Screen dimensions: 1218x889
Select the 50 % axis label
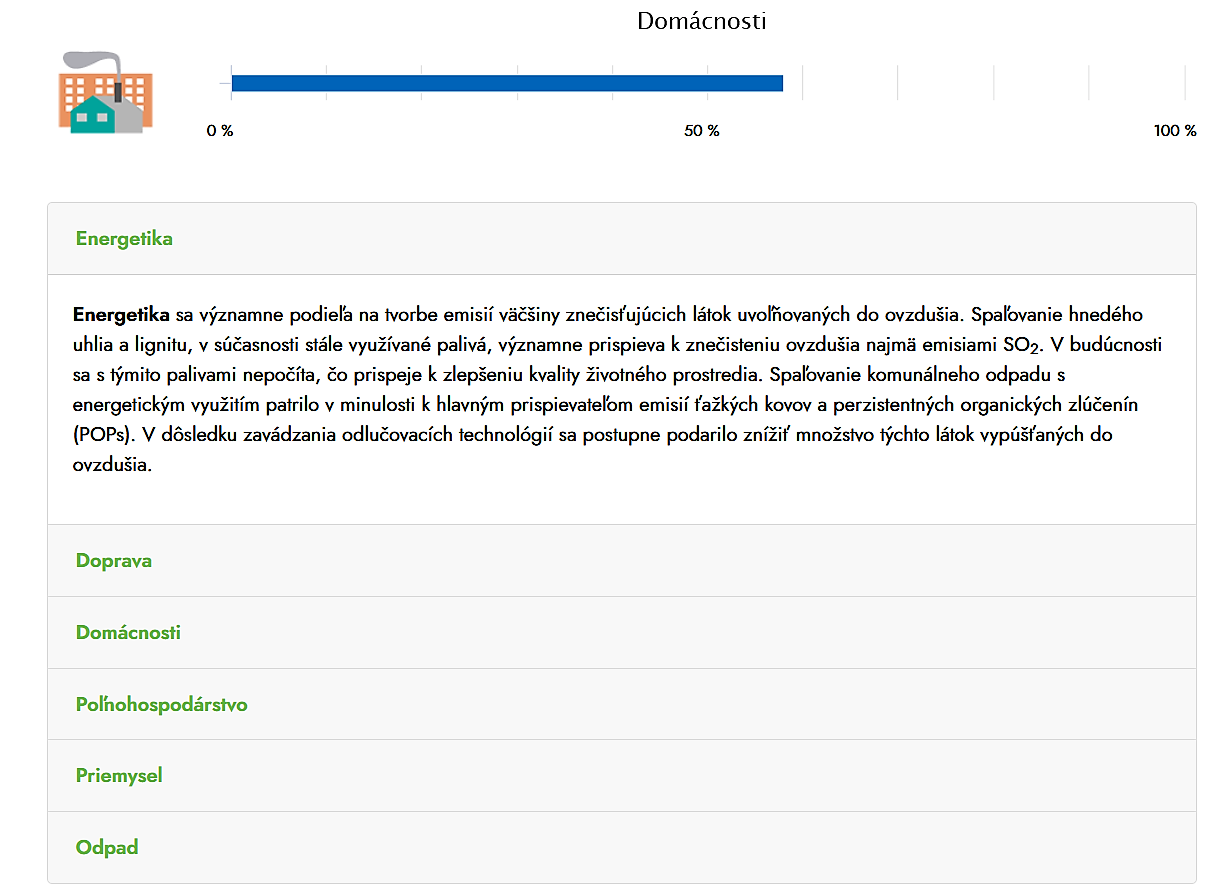pyautogui.click(x=702, y=131)
